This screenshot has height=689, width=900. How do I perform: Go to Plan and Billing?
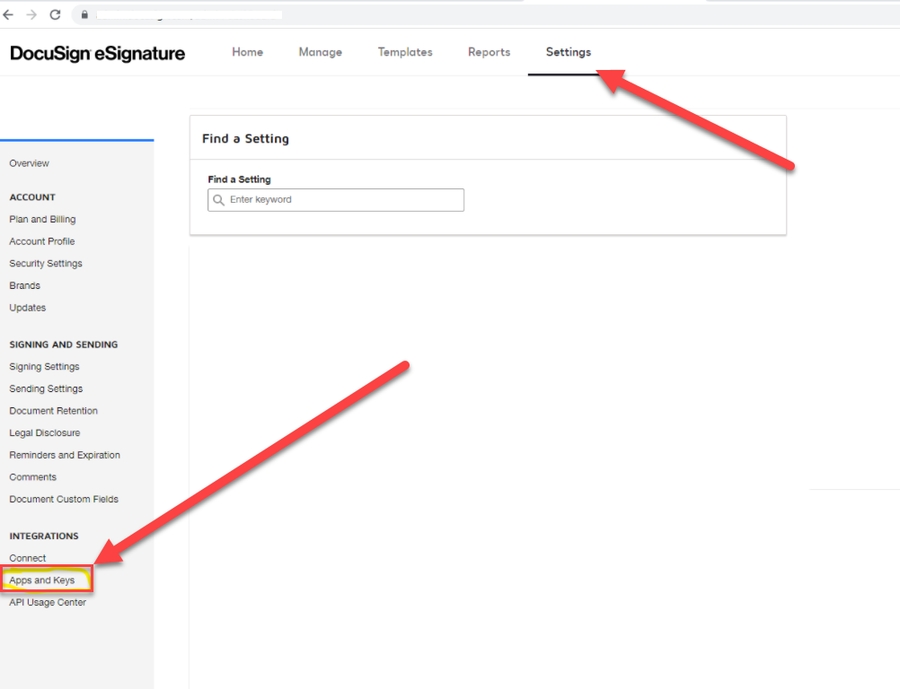point(42,219)
